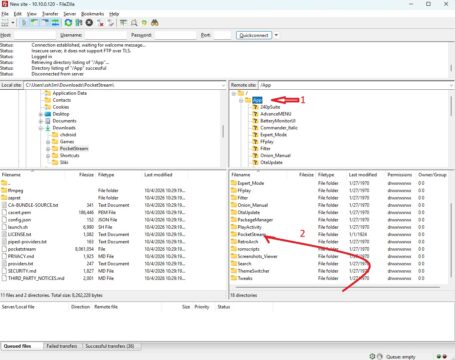Select the ffmpeg folder in local list

[x=15, y=190]
